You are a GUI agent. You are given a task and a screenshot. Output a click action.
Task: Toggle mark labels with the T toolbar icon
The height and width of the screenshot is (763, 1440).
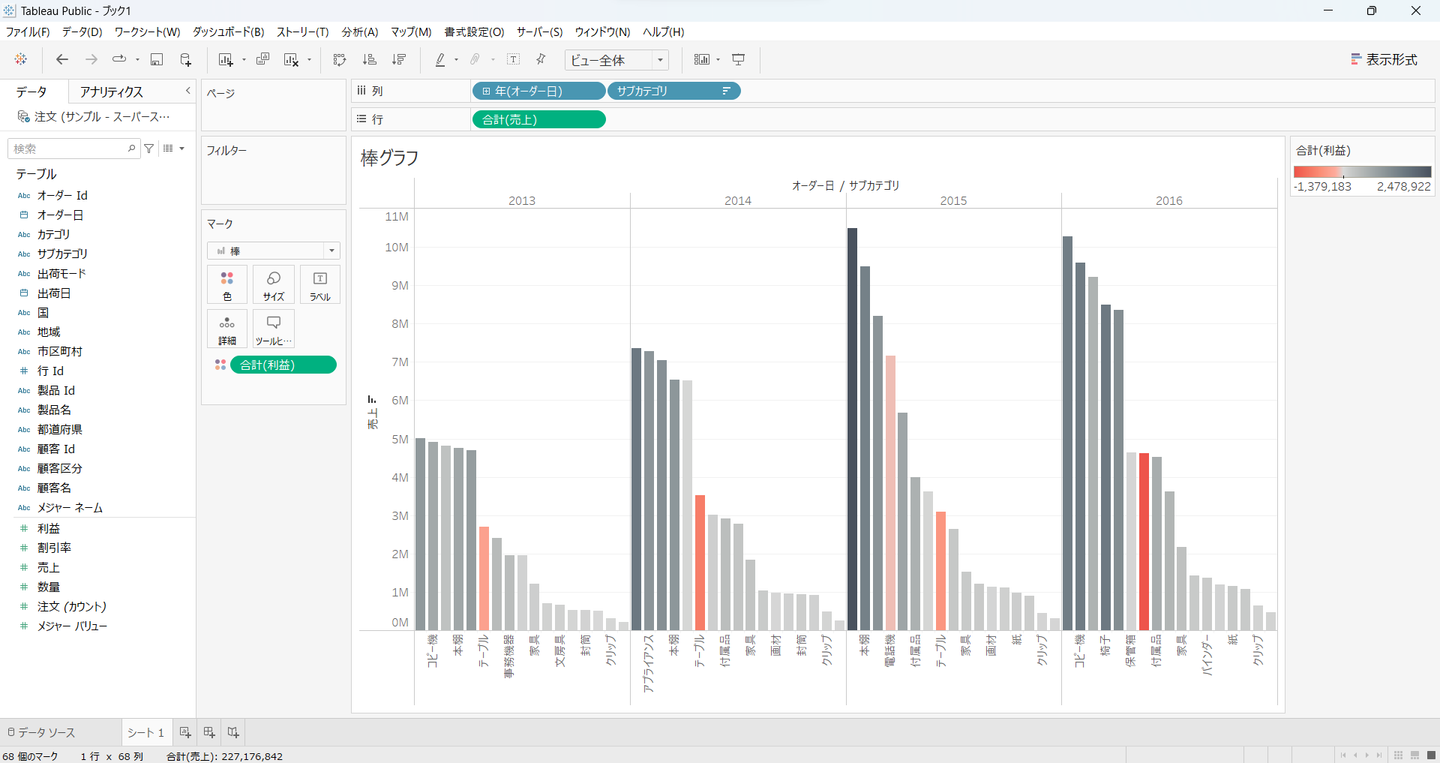point(513,60)
